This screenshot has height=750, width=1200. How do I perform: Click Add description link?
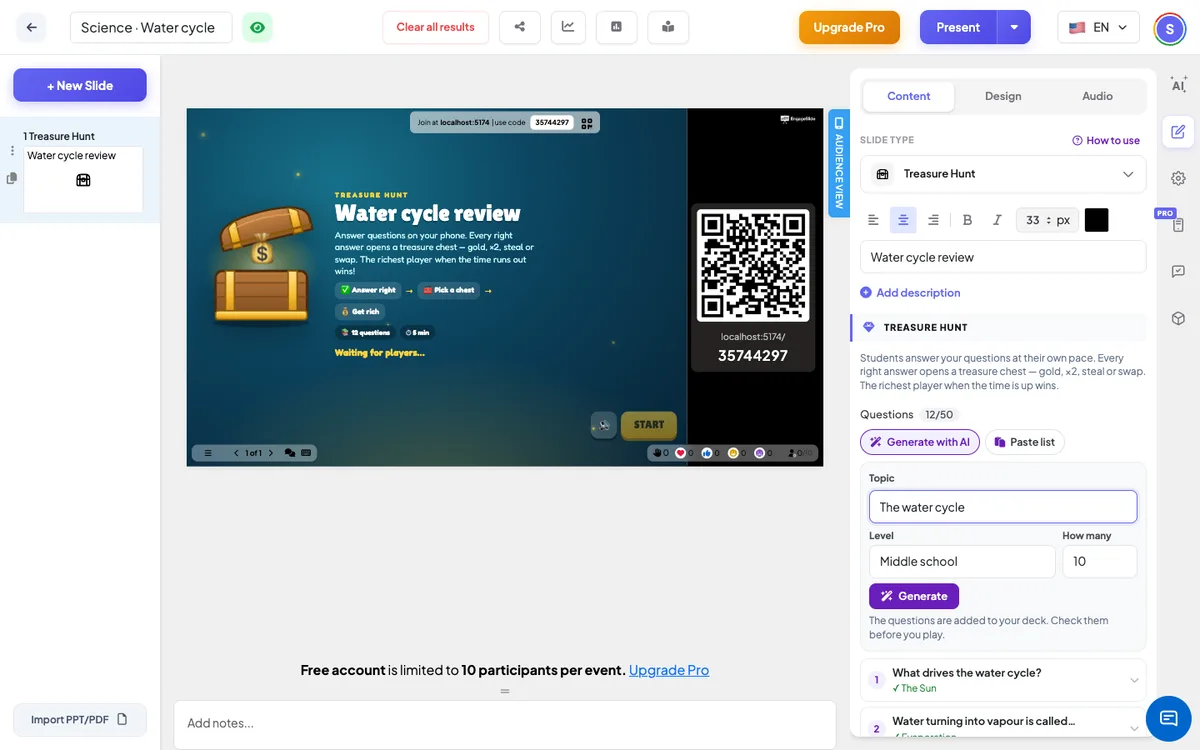910,293
